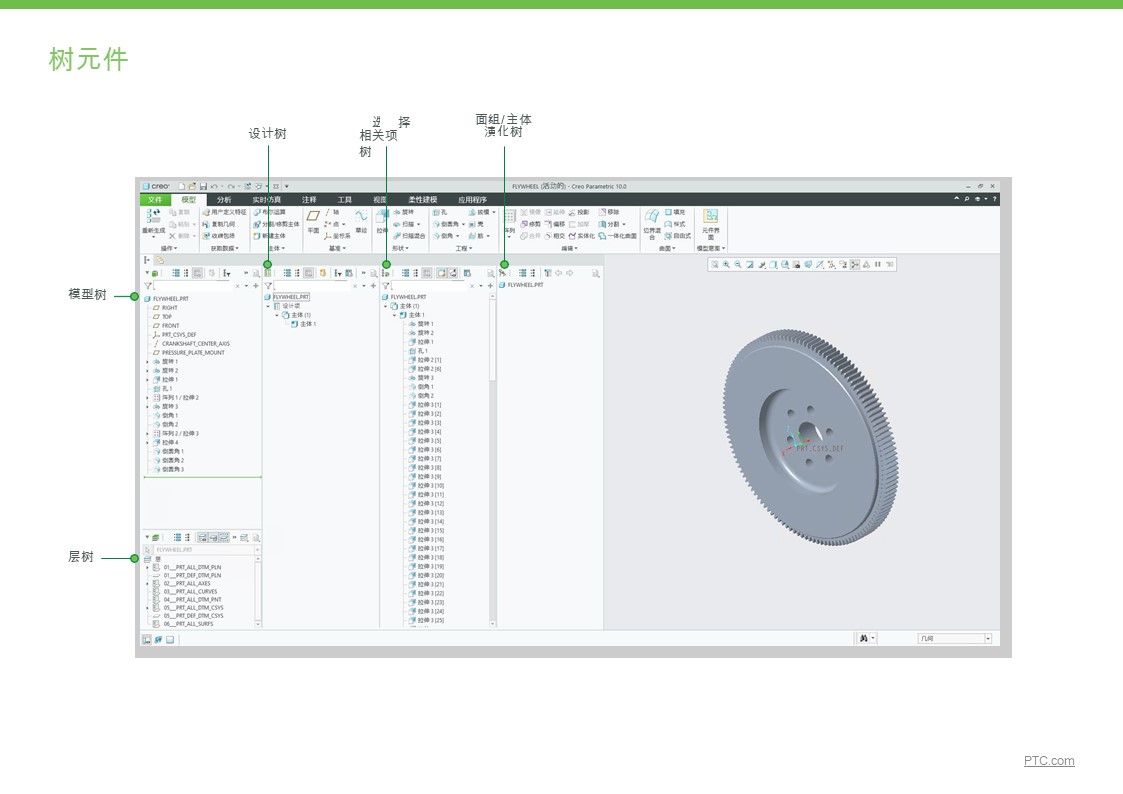Open the 形状 group dropdown
Screen dimensions: 1123x794
pyautogui.click(x=400, y=248)
